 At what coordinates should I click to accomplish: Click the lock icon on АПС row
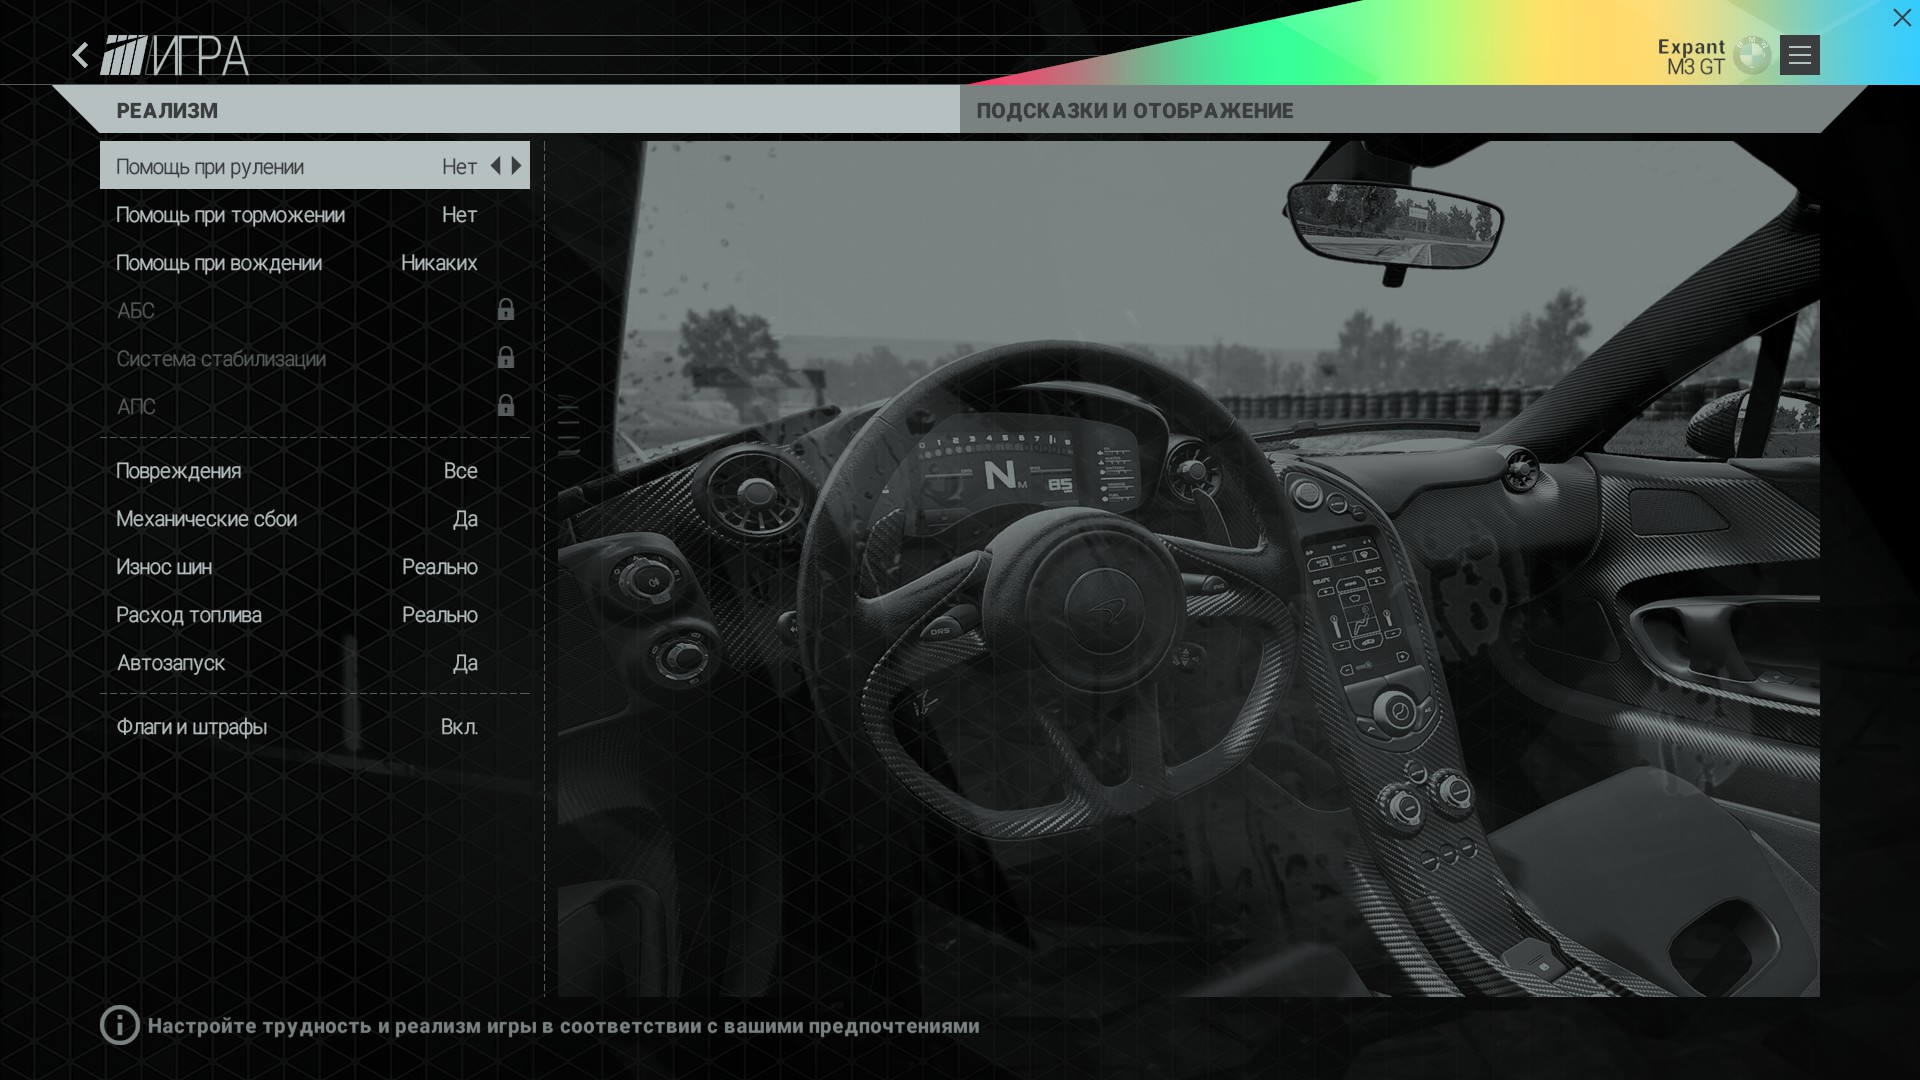[506, 406]
